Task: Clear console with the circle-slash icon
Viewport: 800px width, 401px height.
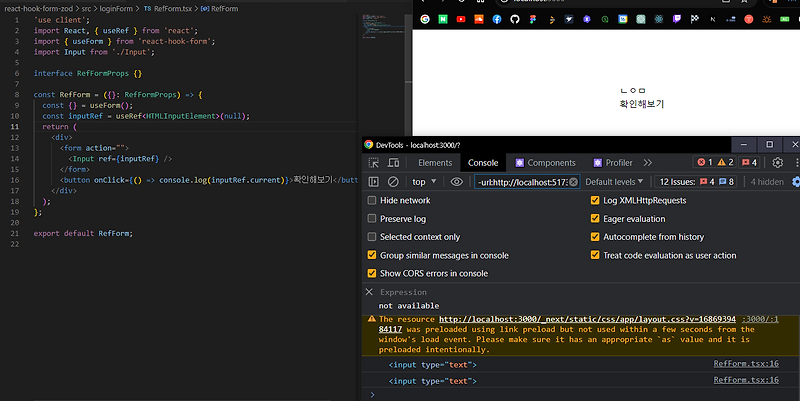Action: click(x=393, y=182)
